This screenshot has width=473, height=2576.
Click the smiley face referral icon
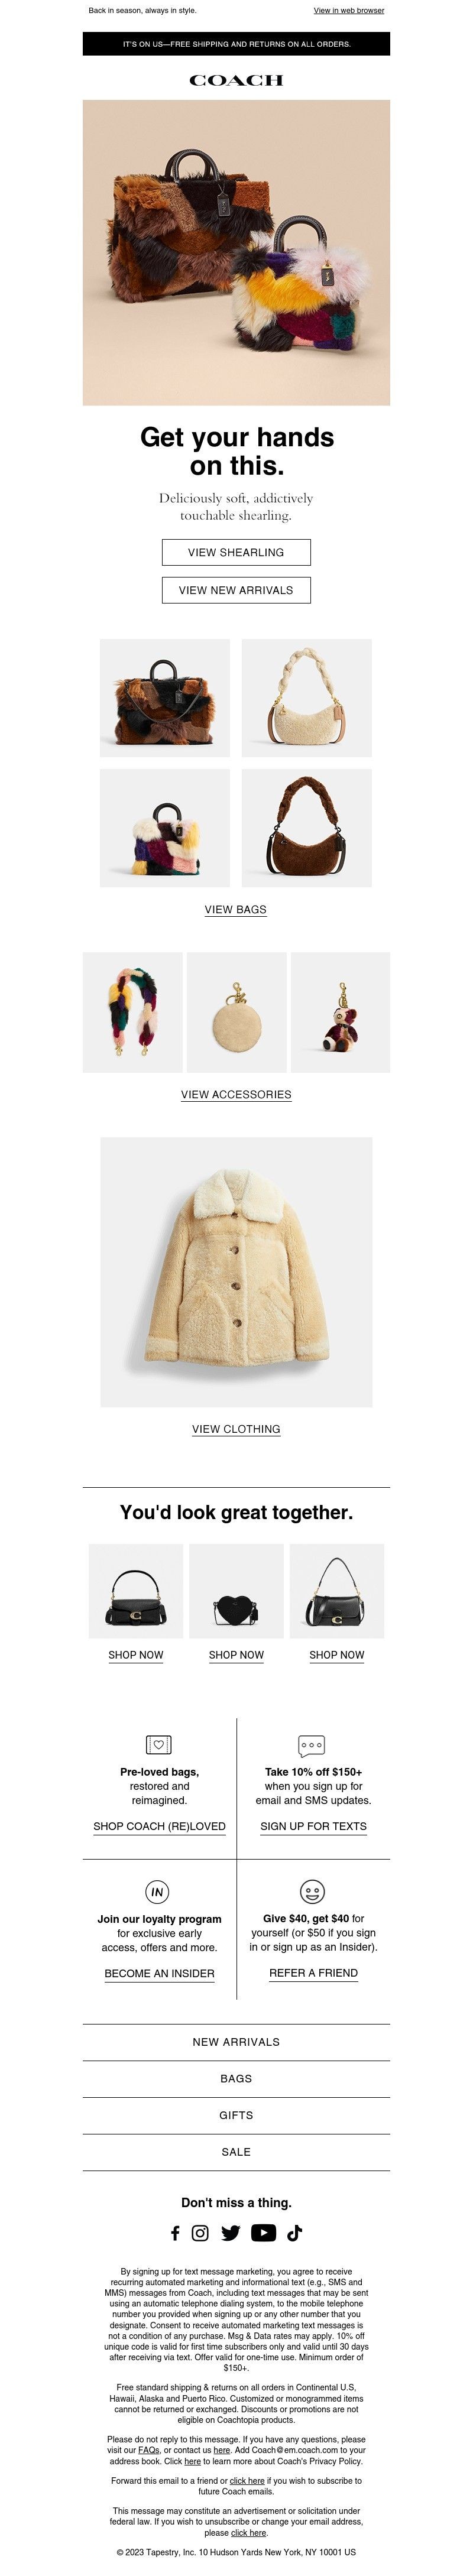pyautogui.click(x=312, y=1892)
